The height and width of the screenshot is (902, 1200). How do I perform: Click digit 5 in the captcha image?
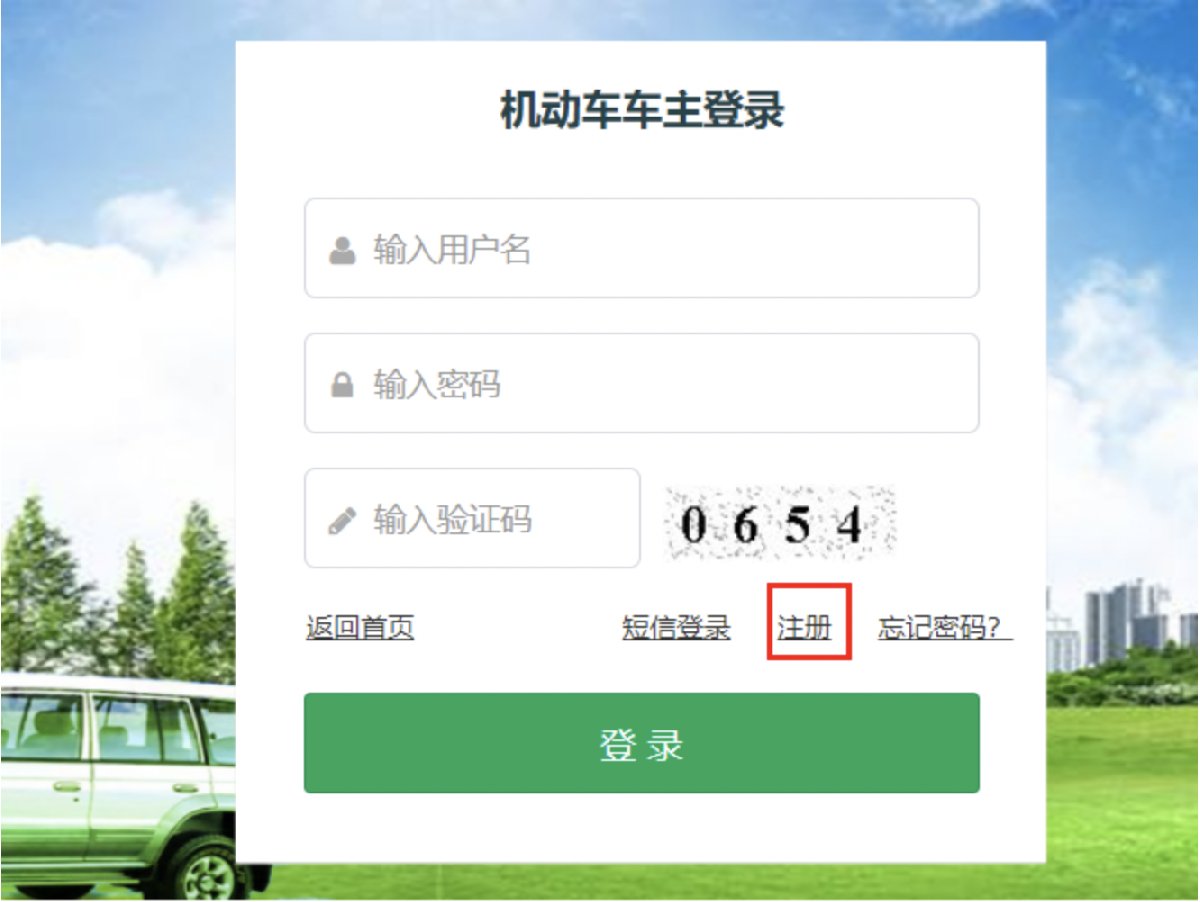797,524
